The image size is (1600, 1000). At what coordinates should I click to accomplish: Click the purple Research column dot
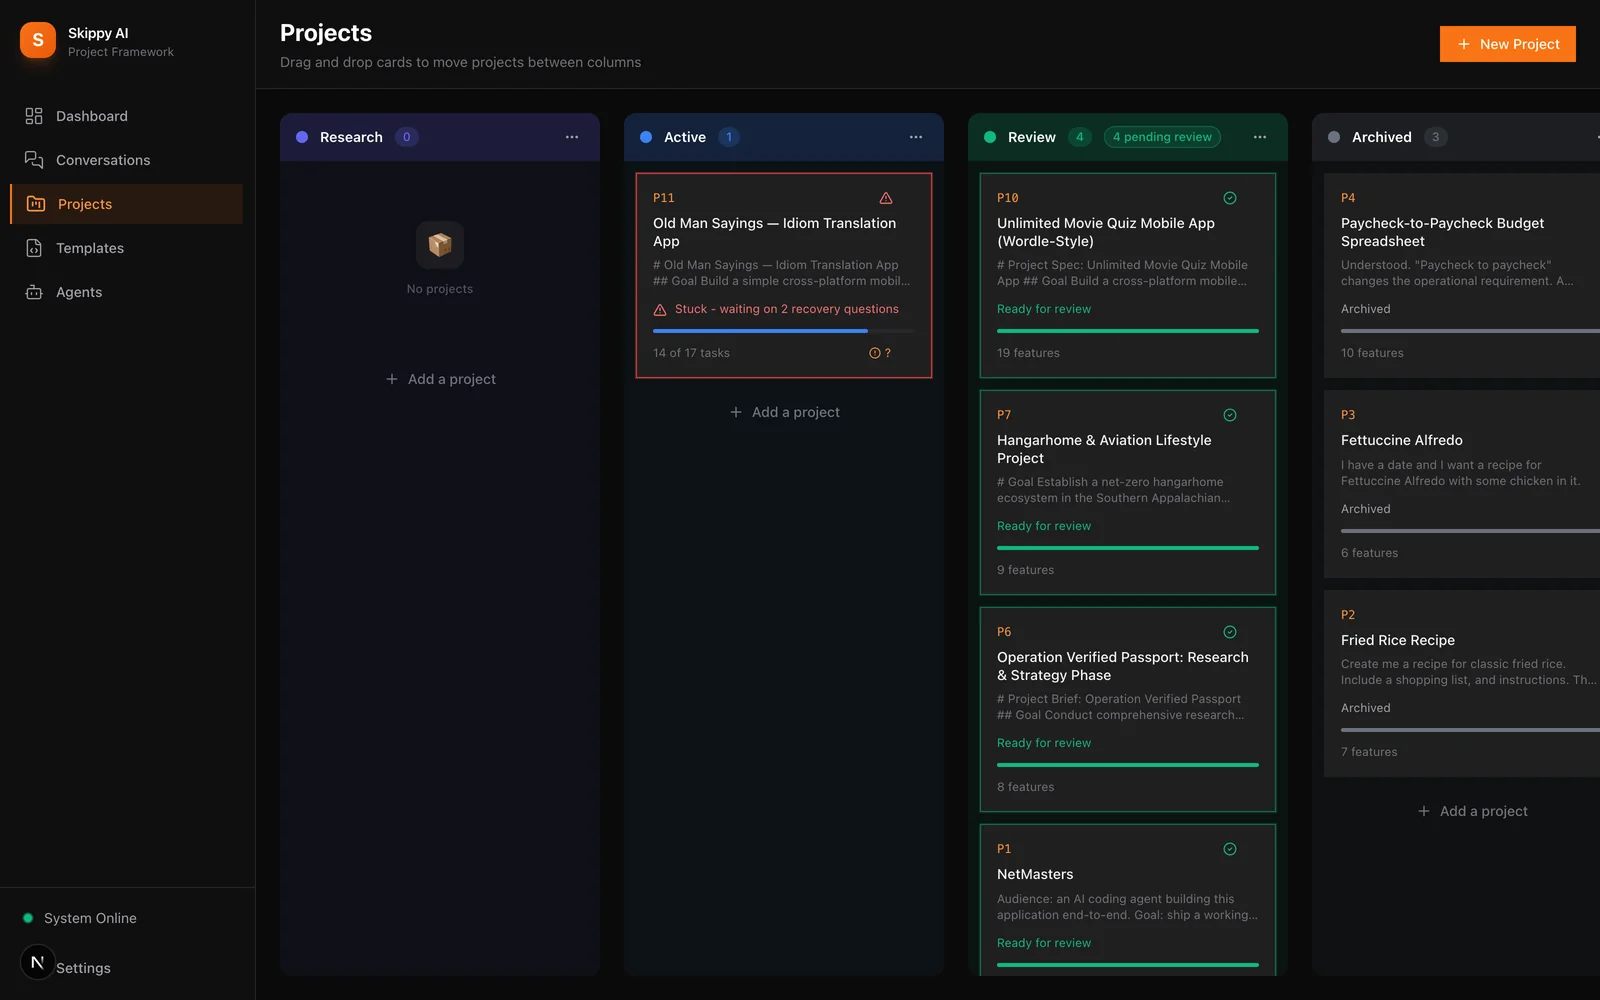click(302, 137)
